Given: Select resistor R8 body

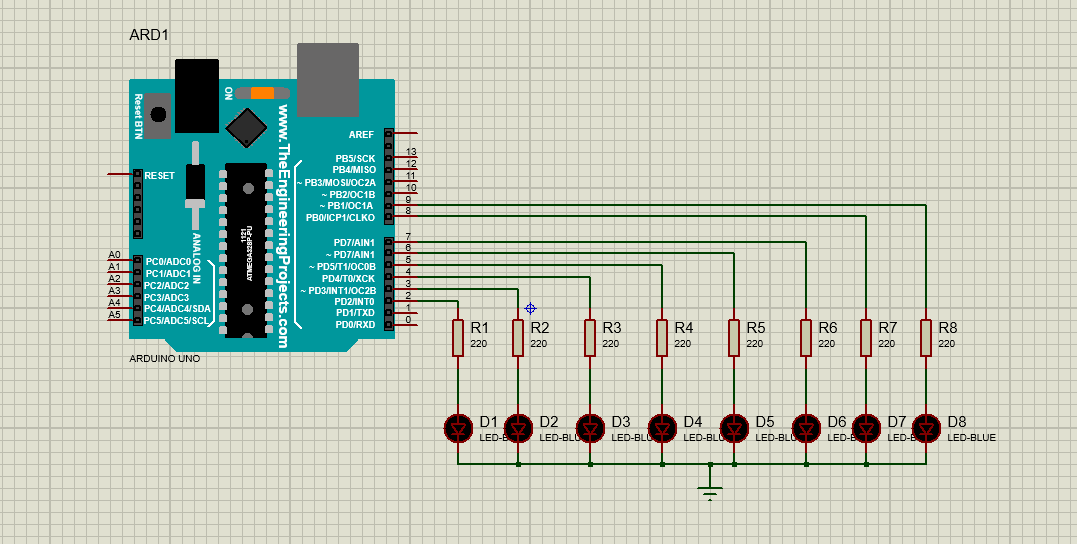Looking at the screenshot, I should tap(926, 338).
